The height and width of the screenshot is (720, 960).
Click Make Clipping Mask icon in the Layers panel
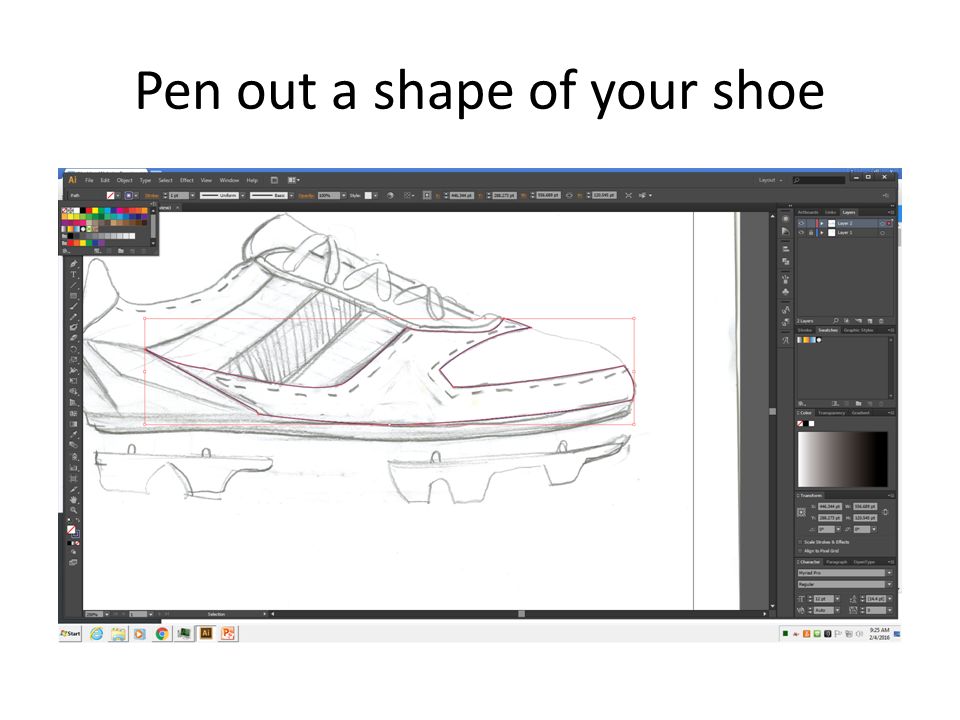[x=847, y=321]
